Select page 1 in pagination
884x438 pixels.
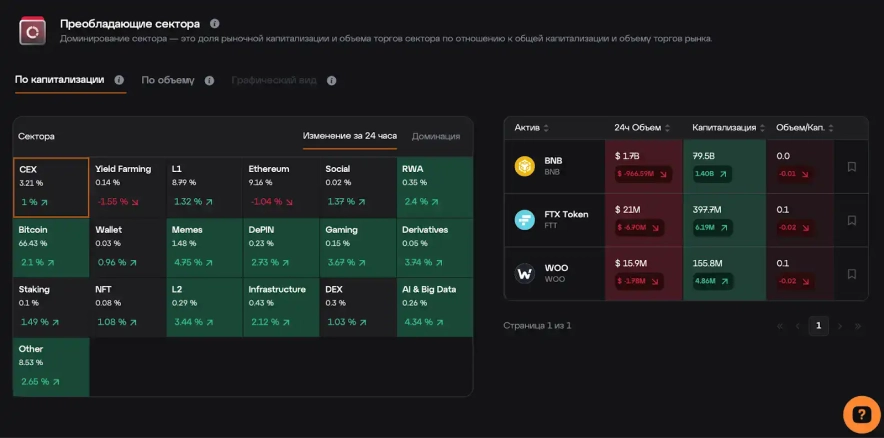tap(818, 325)
